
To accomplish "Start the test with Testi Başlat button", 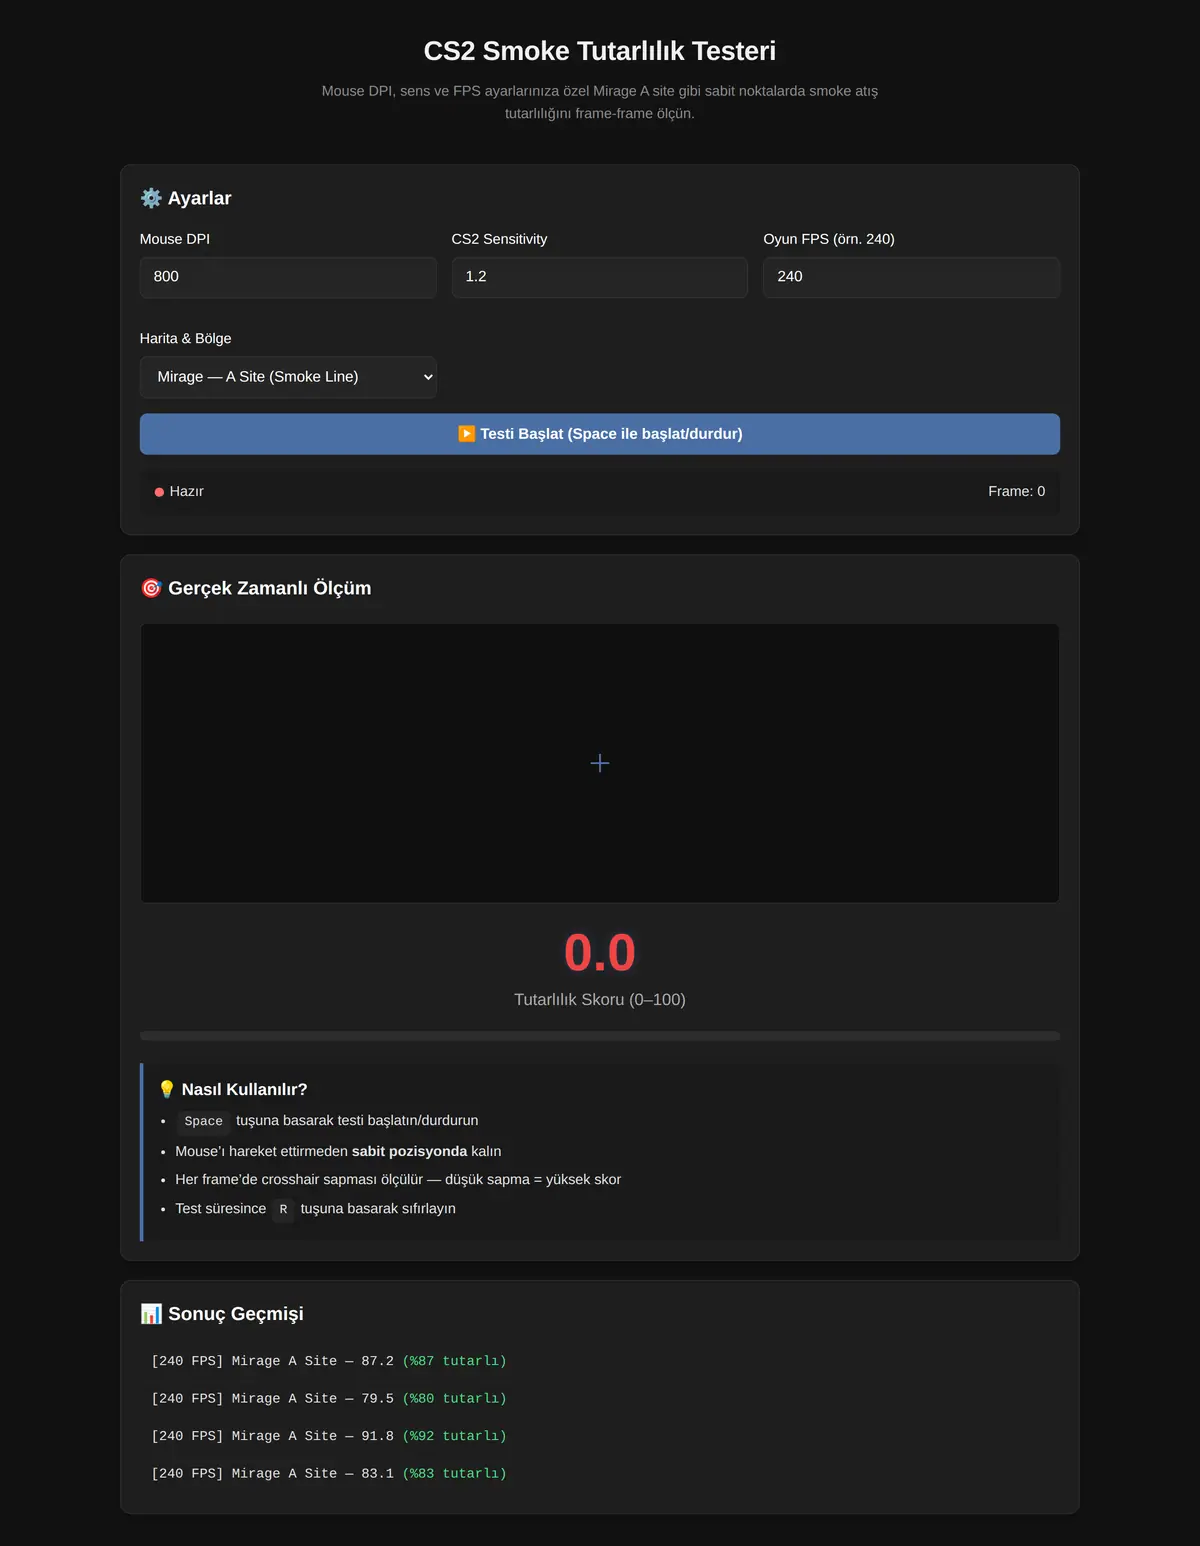I will [600, 434].
